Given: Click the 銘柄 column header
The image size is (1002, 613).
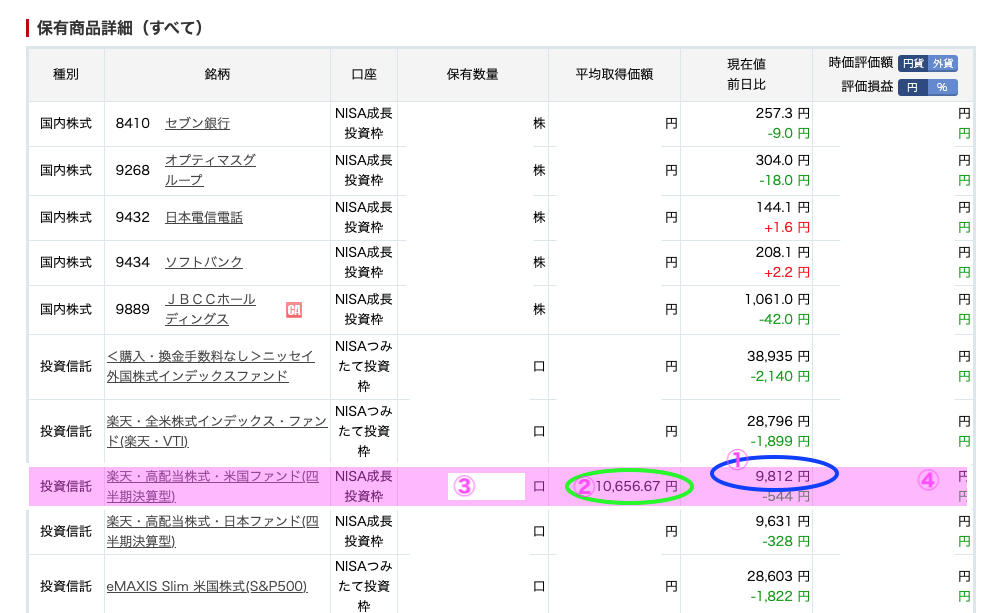Looking at the screenshot, I should pos(217,74).
